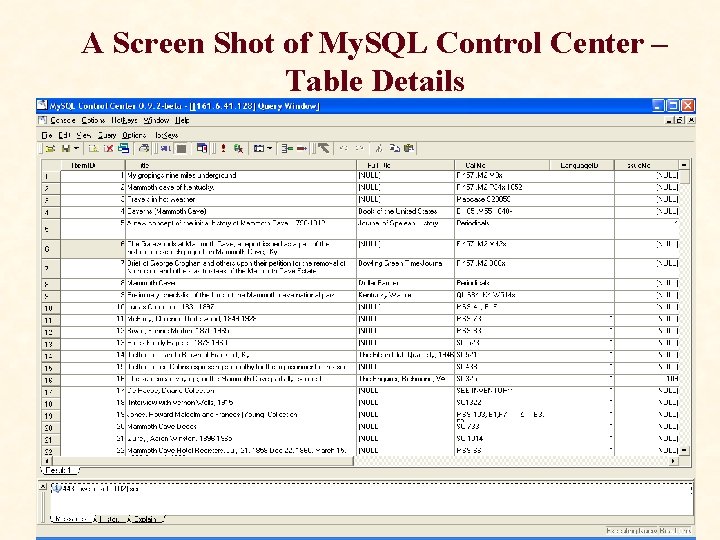Click the window icon left of the exclamation mark
The height and width of the screenshot is (540, 720).
(x=202, y=148)
